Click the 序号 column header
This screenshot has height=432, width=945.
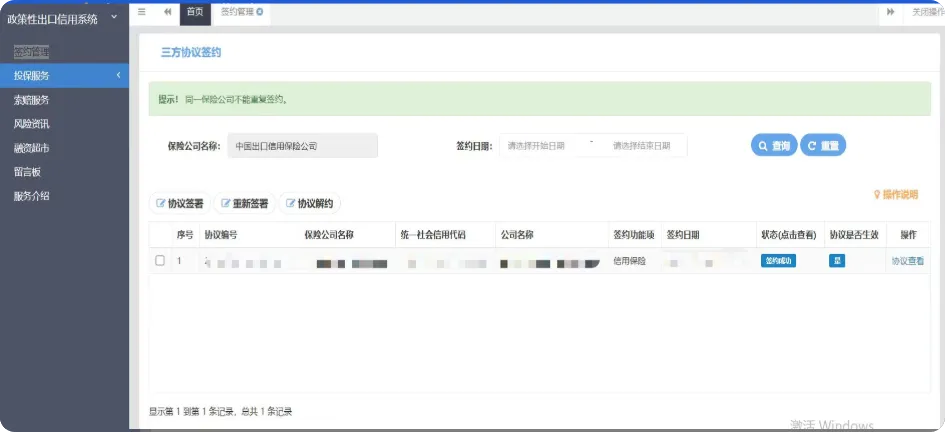pyautogui.click(x=185, y=235)
